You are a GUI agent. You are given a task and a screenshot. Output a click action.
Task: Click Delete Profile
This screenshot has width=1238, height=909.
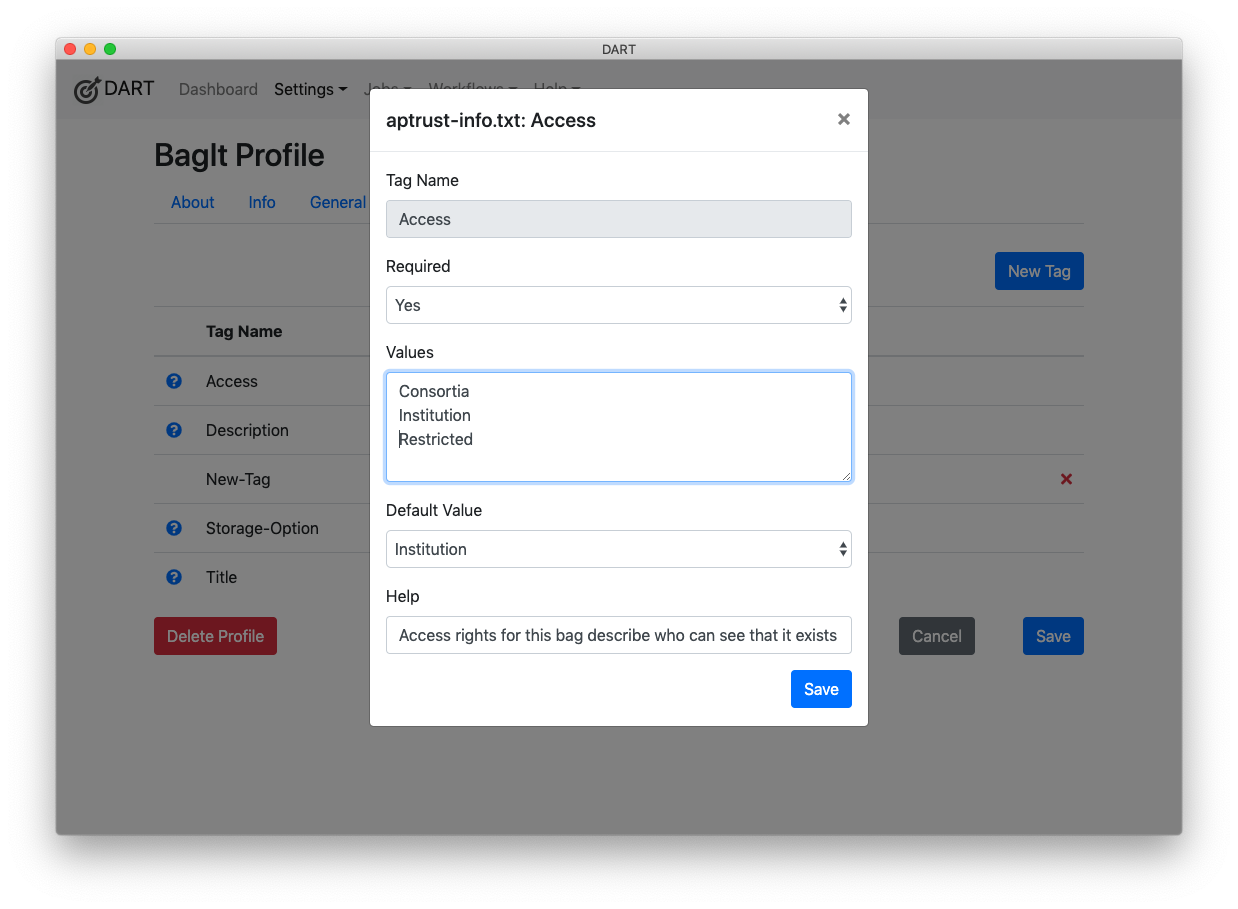coord(215,636)
